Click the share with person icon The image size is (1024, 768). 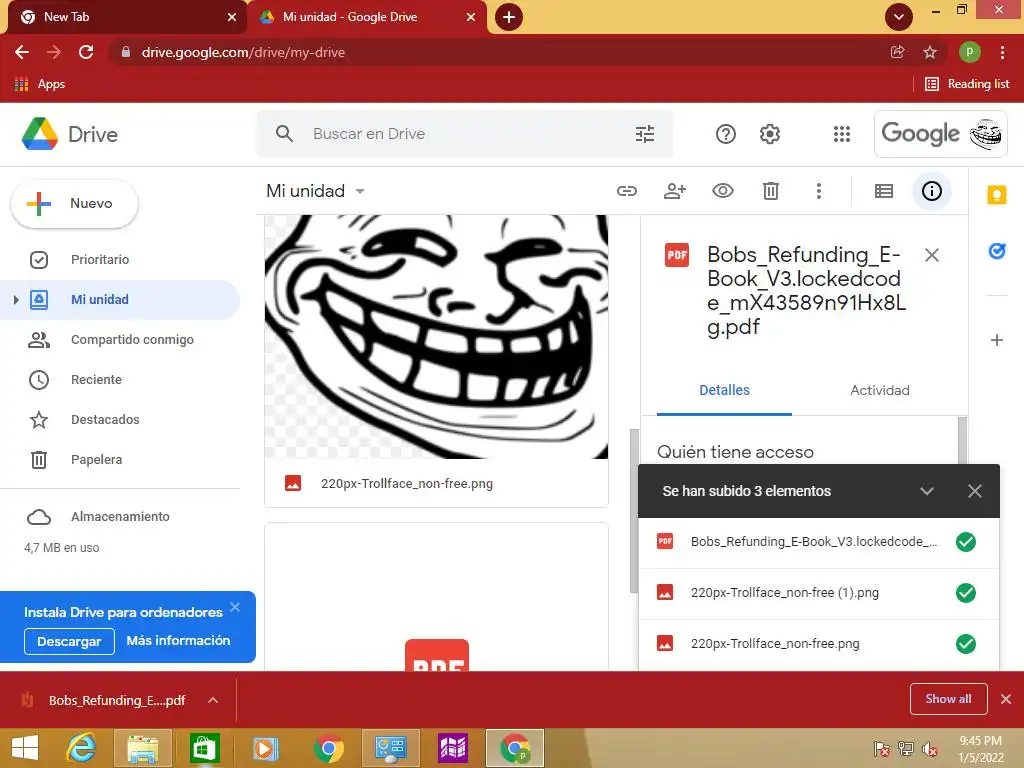[675, 191]
